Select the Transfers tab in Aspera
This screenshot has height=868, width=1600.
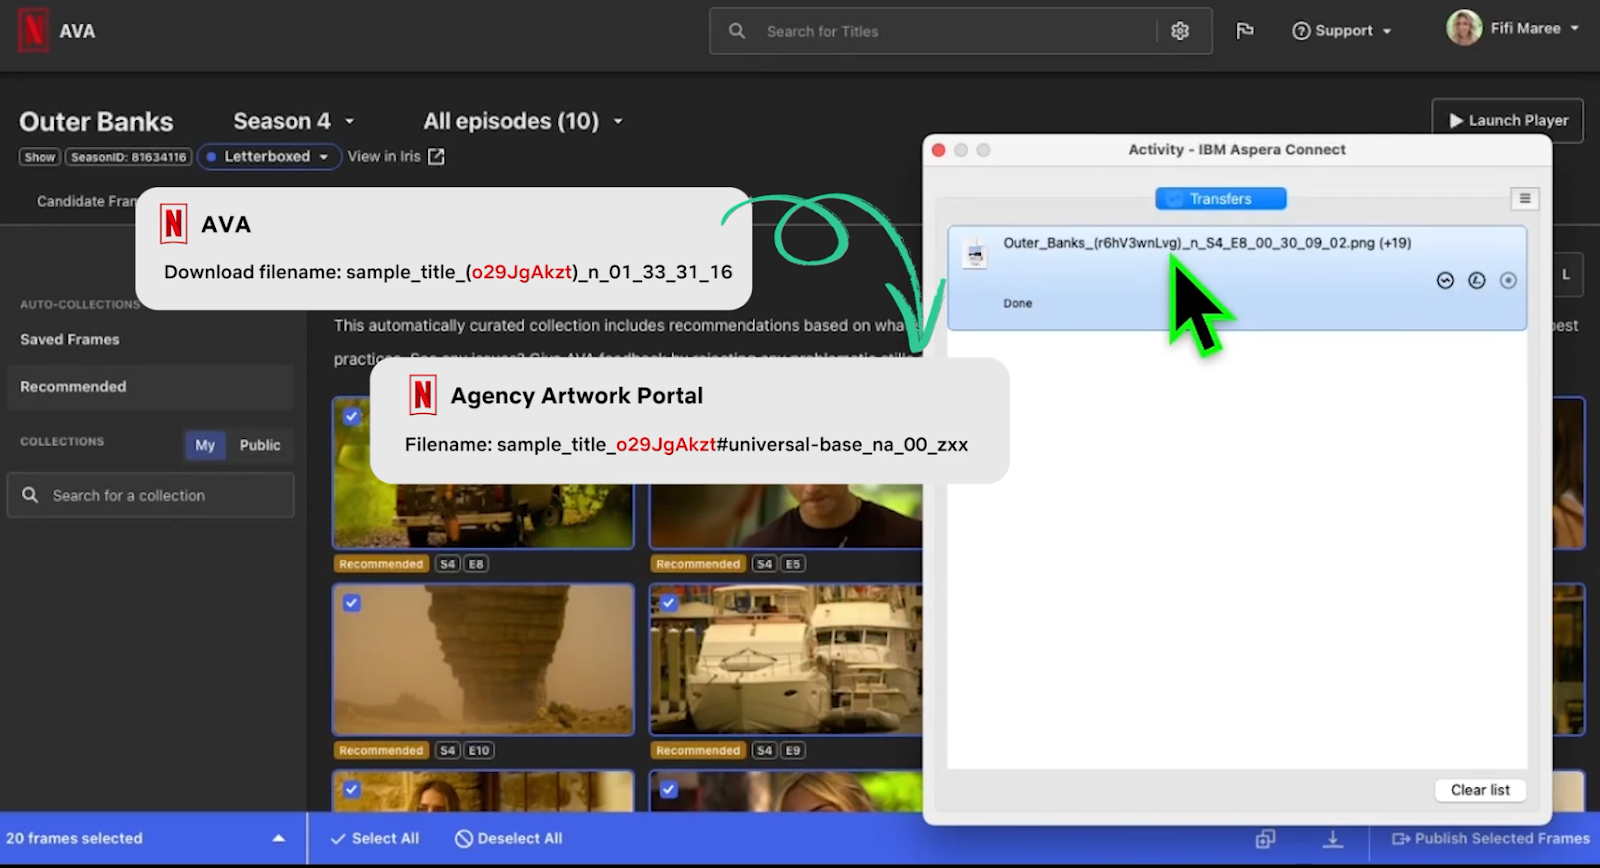tap(1220, 199)
